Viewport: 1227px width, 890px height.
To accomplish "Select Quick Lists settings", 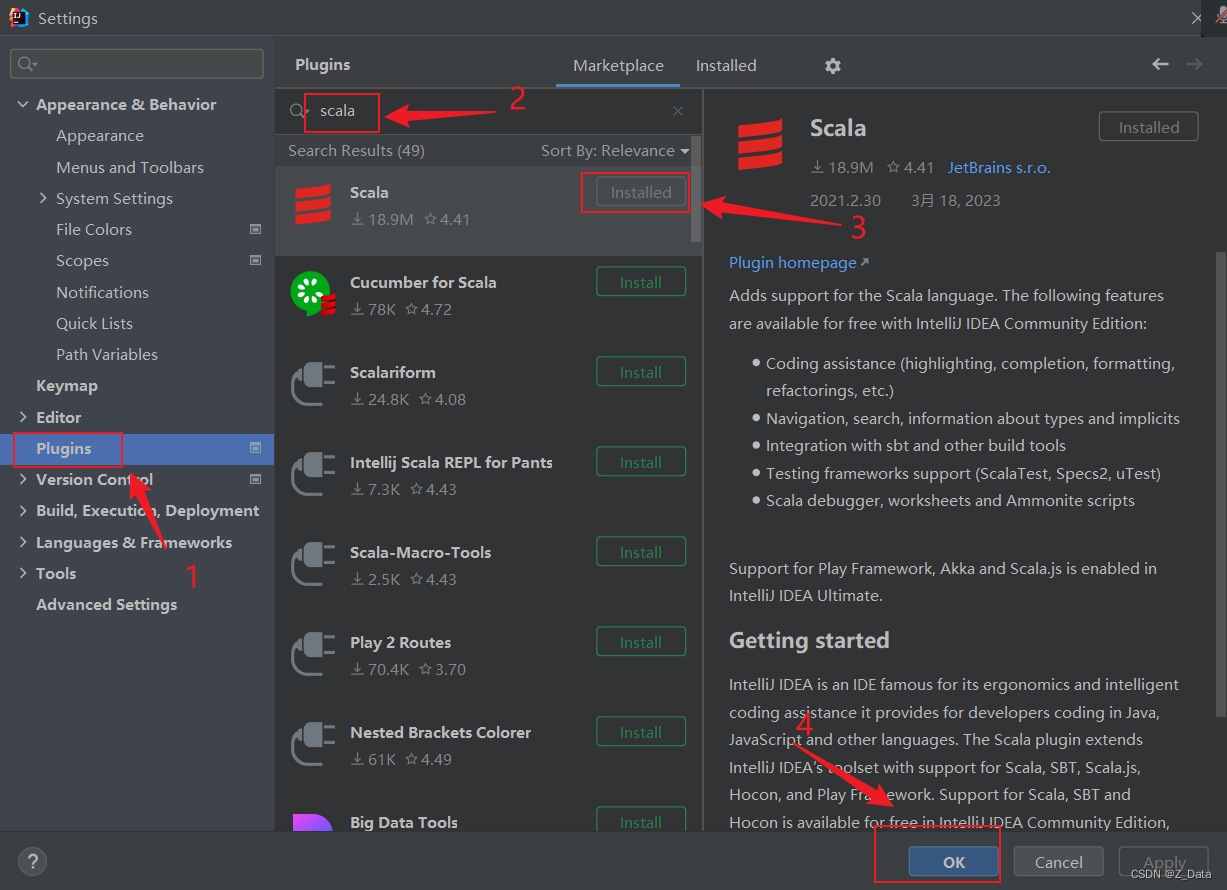I will tap(94, 324).
